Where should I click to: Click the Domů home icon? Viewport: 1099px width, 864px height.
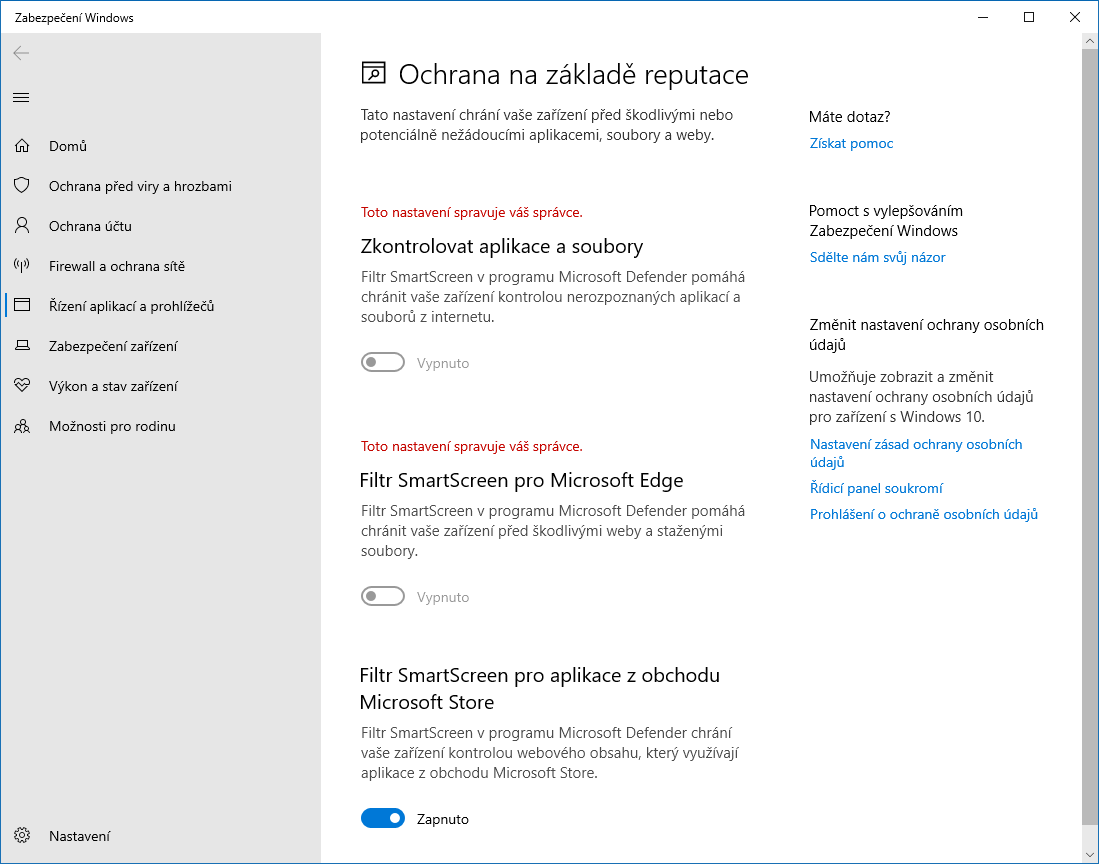coord(22,146)
